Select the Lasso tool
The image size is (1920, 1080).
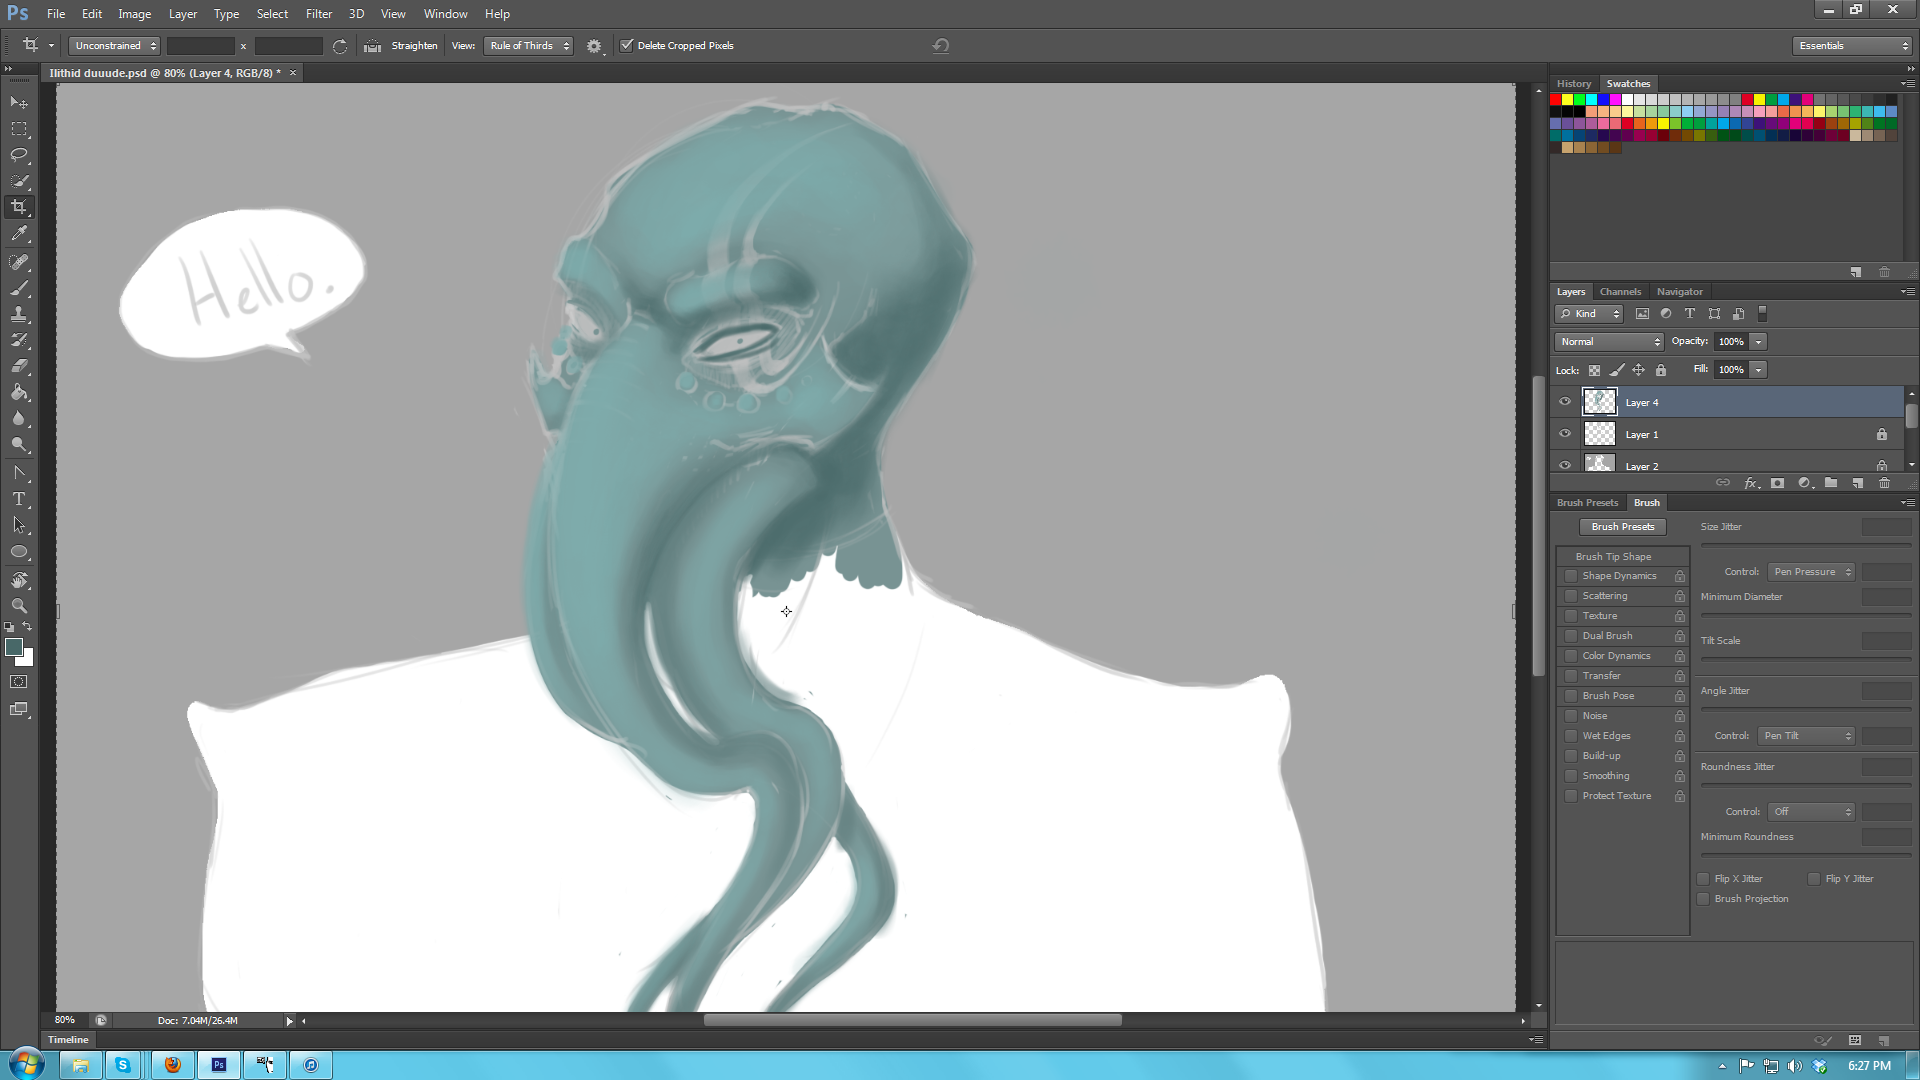[x=19, y=155]
